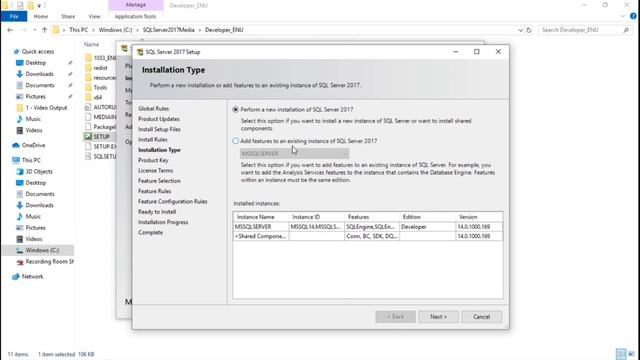Click the Next button in setup
The width and height of the screenshot is (640, 360).
click(438, 317)
